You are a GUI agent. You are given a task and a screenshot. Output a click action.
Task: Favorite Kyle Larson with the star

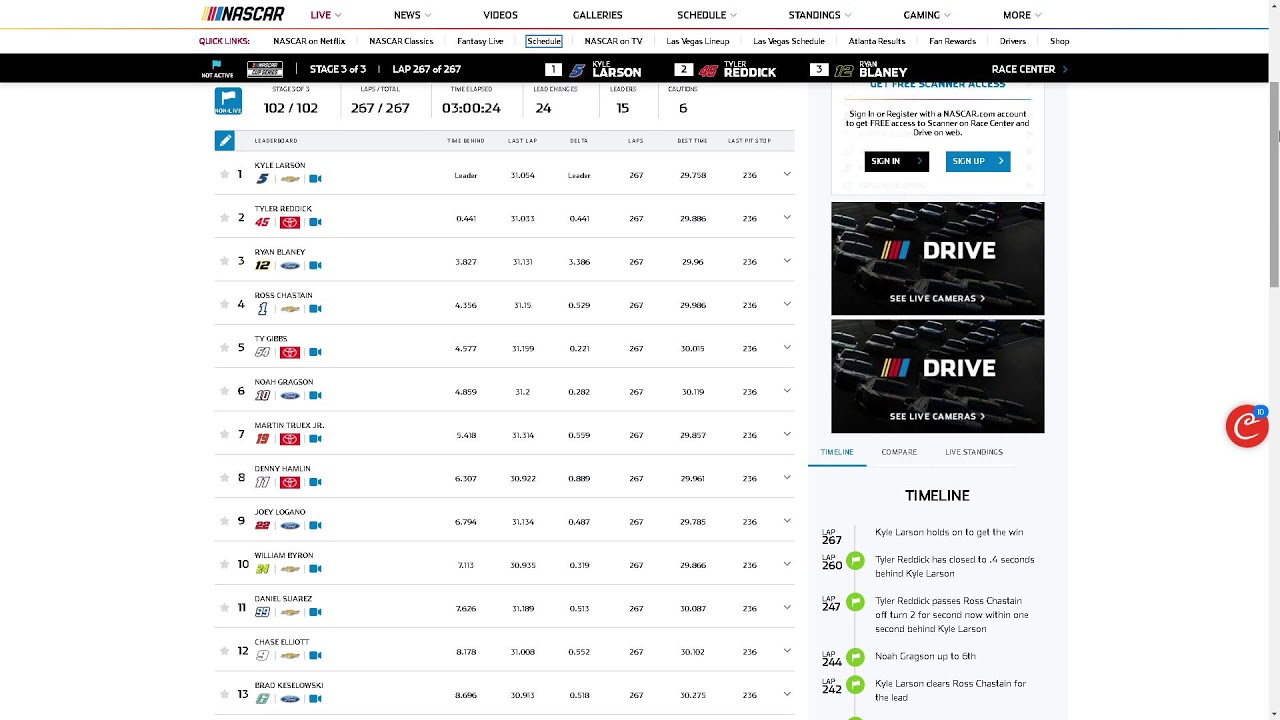(224, 174)
